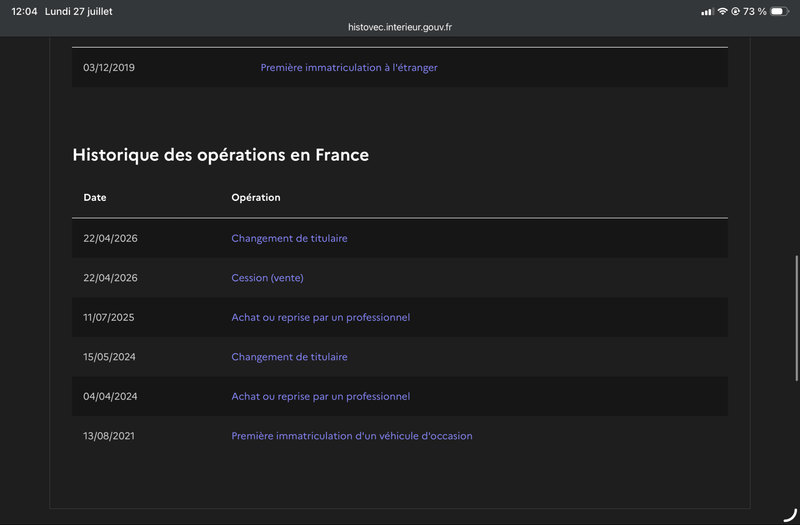The image size is (800, 525).
Task: Tap the '73 %' battery percentage
Action: [x=755, y=11]
